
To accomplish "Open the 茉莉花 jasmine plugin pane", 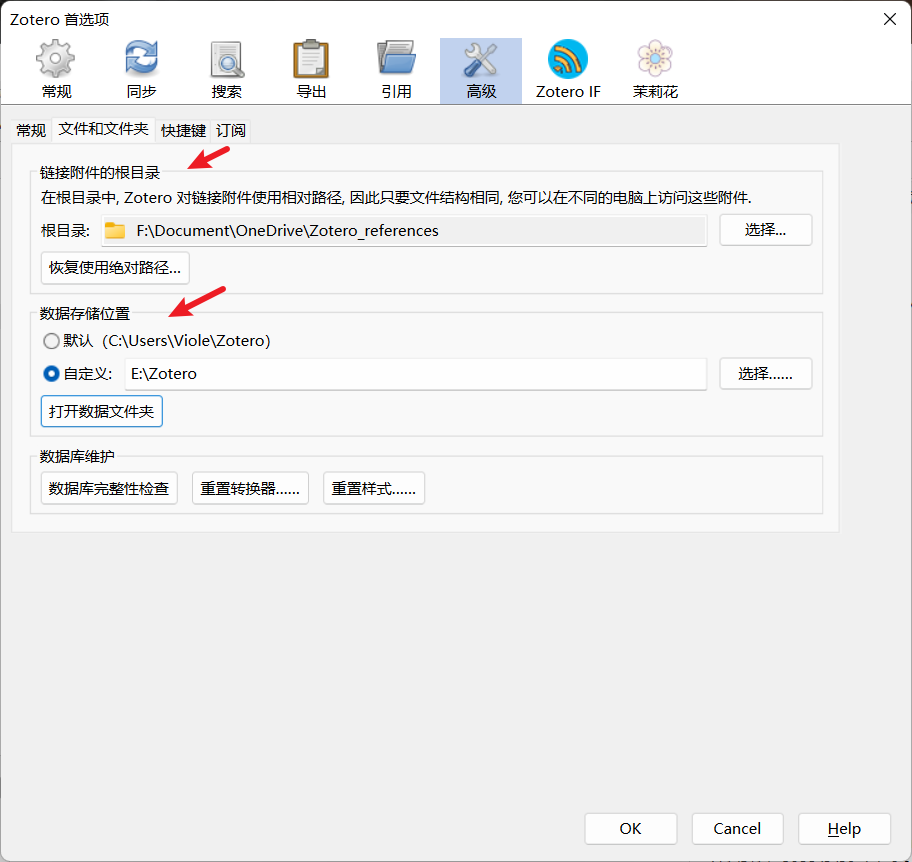I will (x=655, y=70).
